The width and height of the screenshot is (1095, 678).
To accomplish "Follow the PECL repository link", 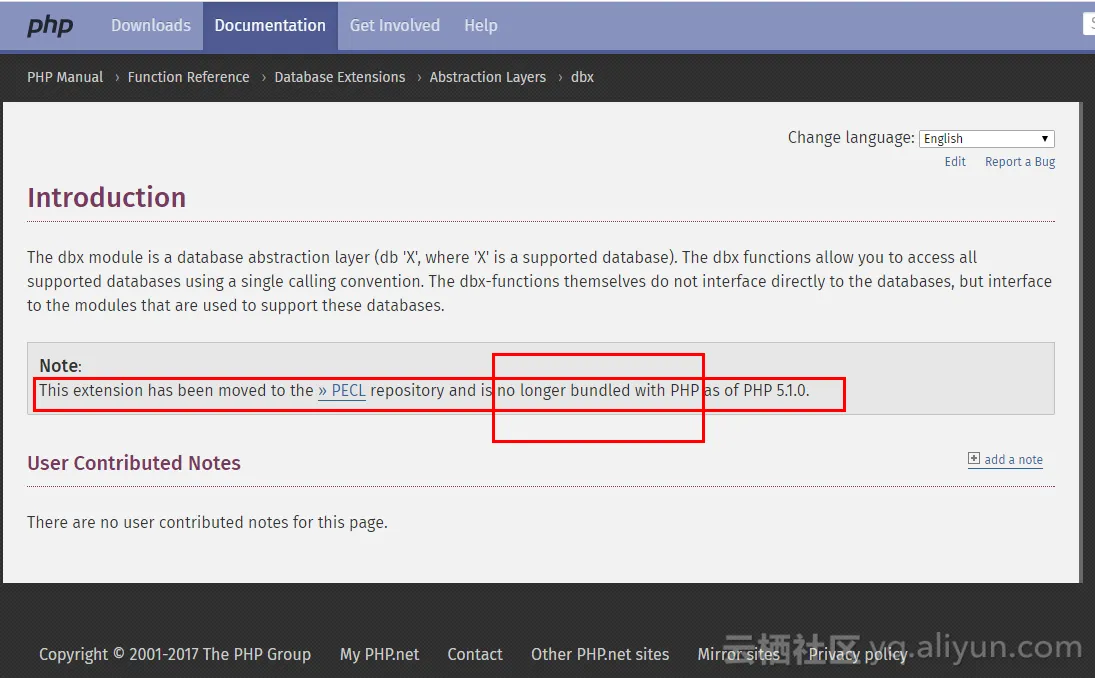I will (342, 391).
